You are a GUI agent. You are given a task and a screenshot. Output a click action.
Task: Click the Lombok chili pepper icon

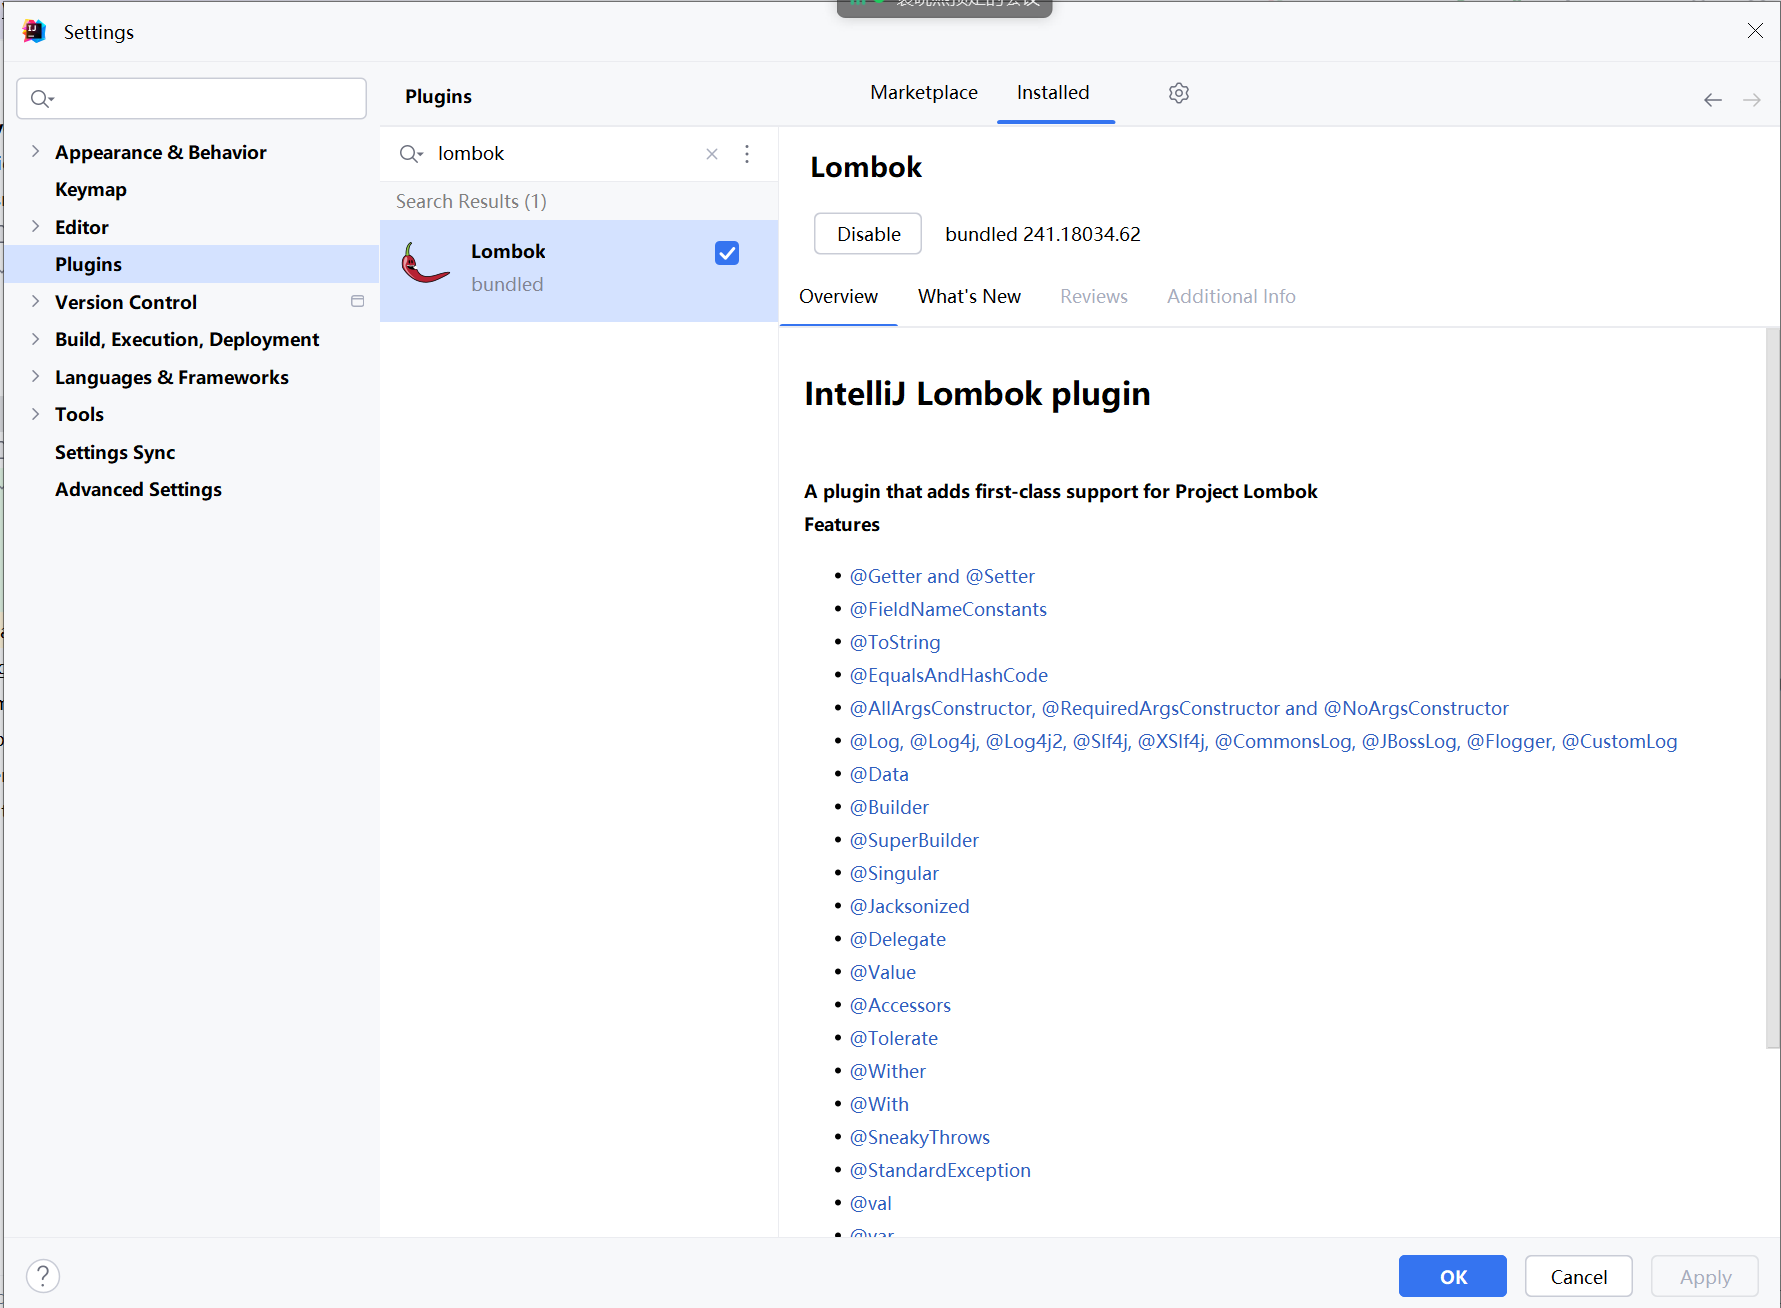coord(425,264)
